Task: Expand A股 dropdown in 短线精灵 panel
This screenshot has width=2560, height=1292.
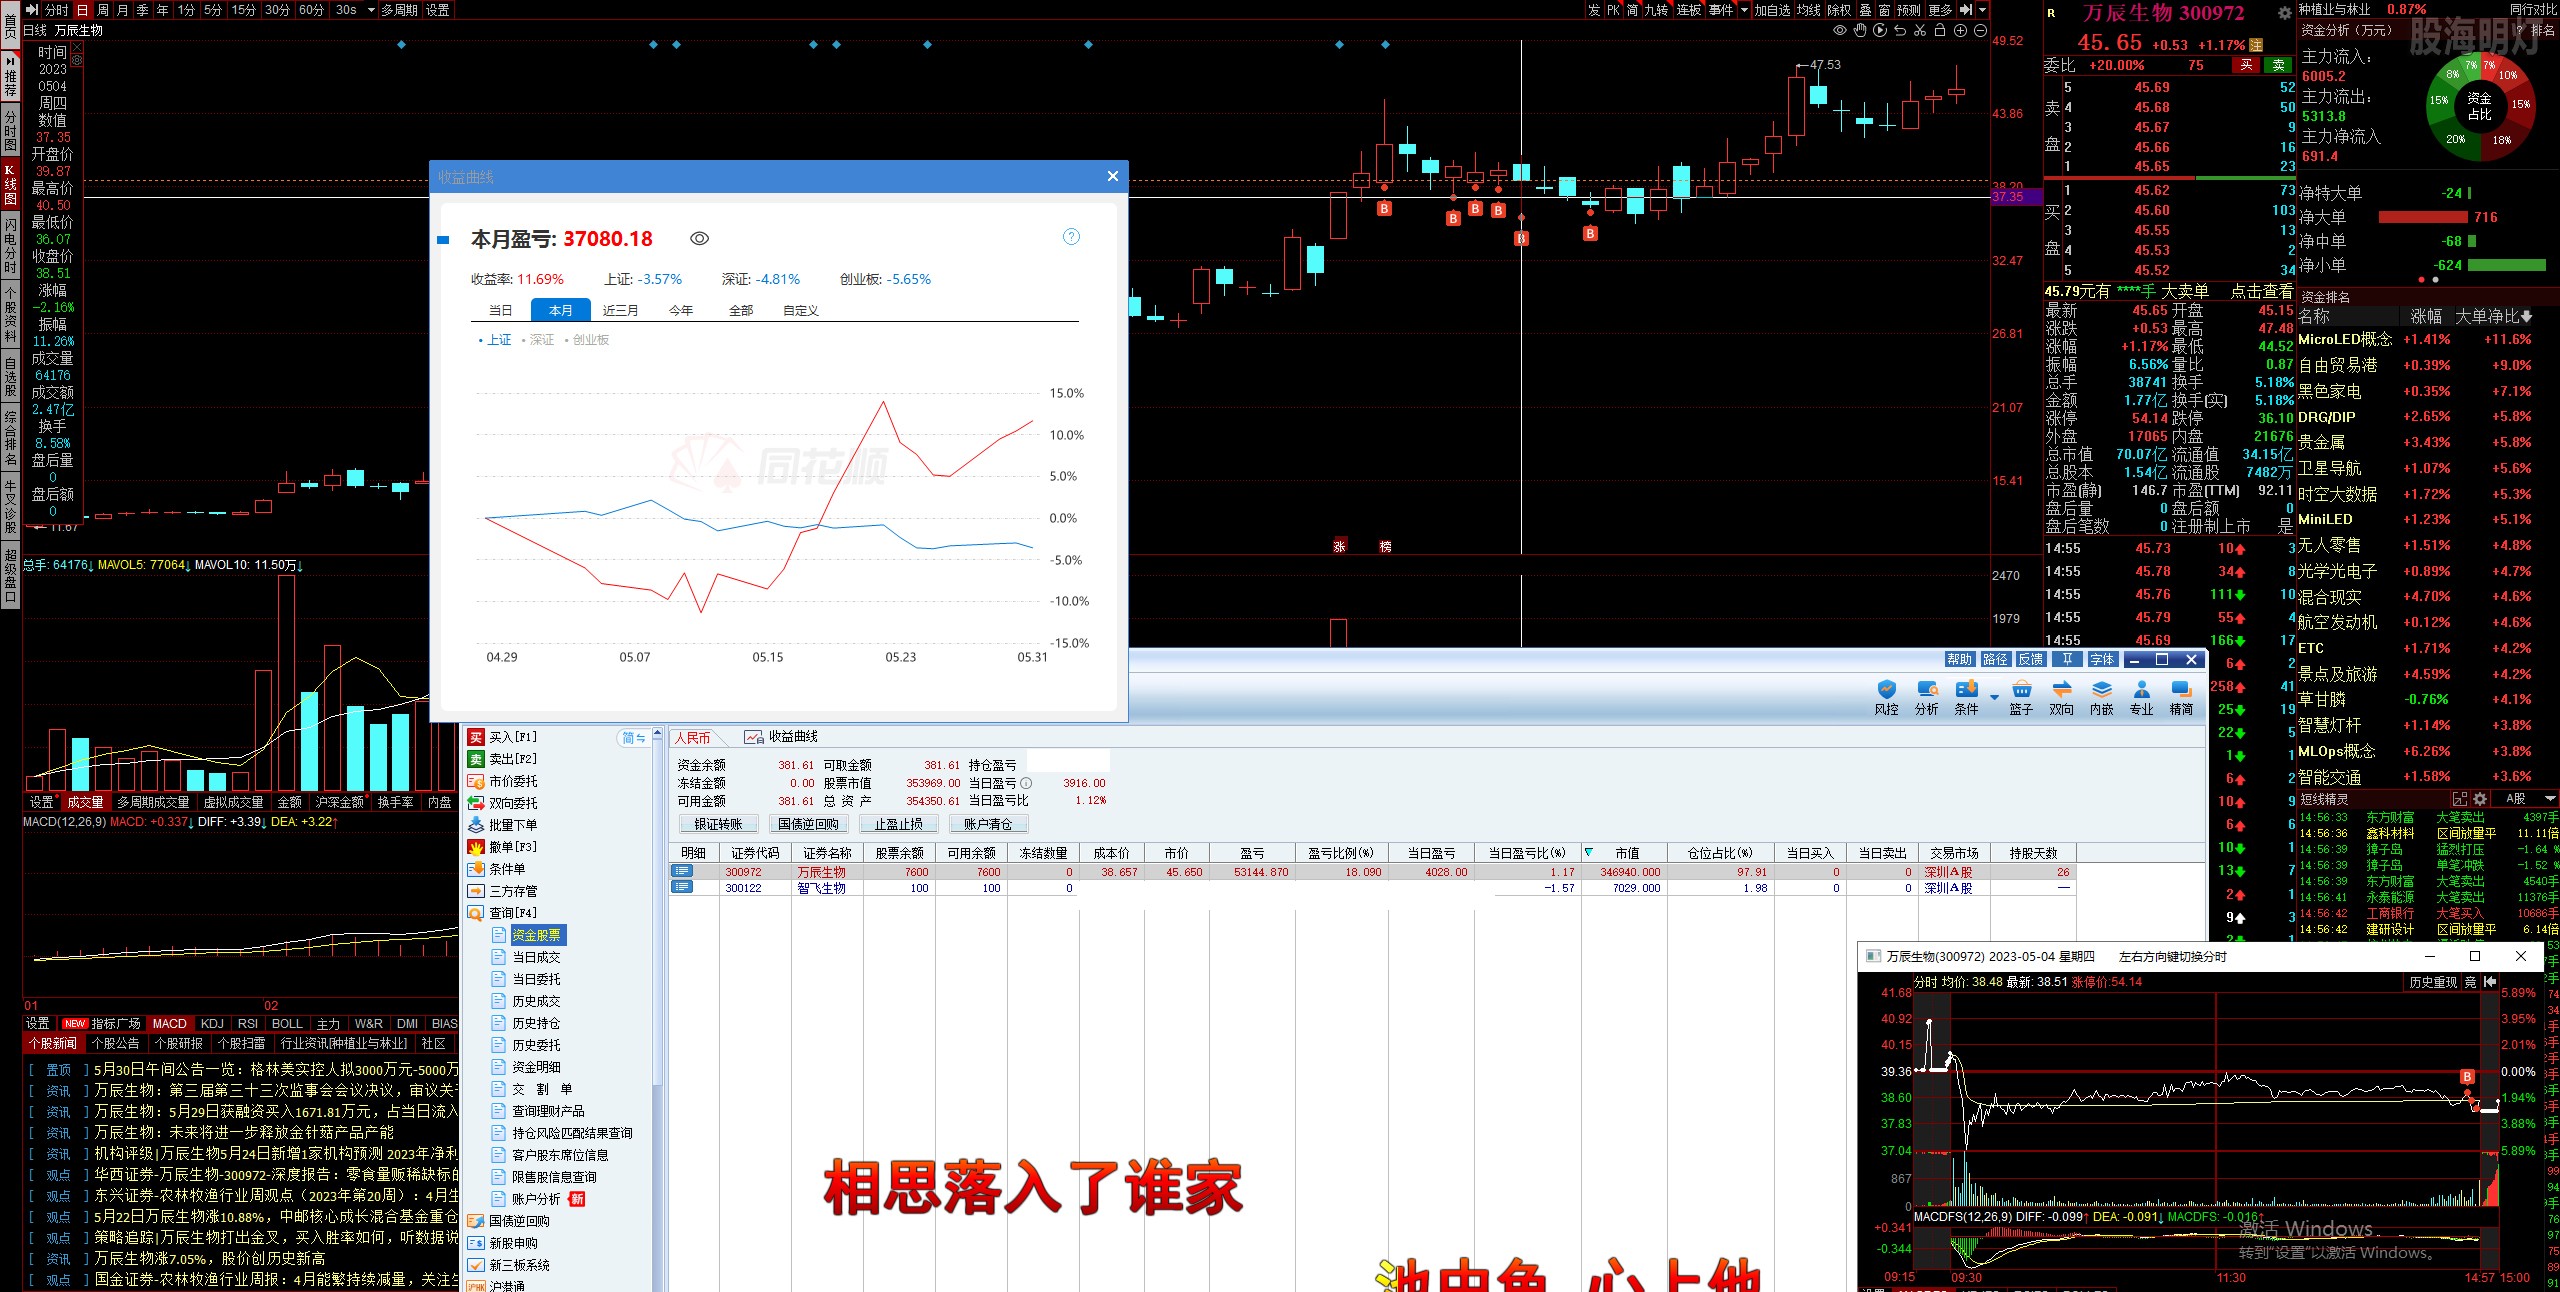Action: [2549, 798]
